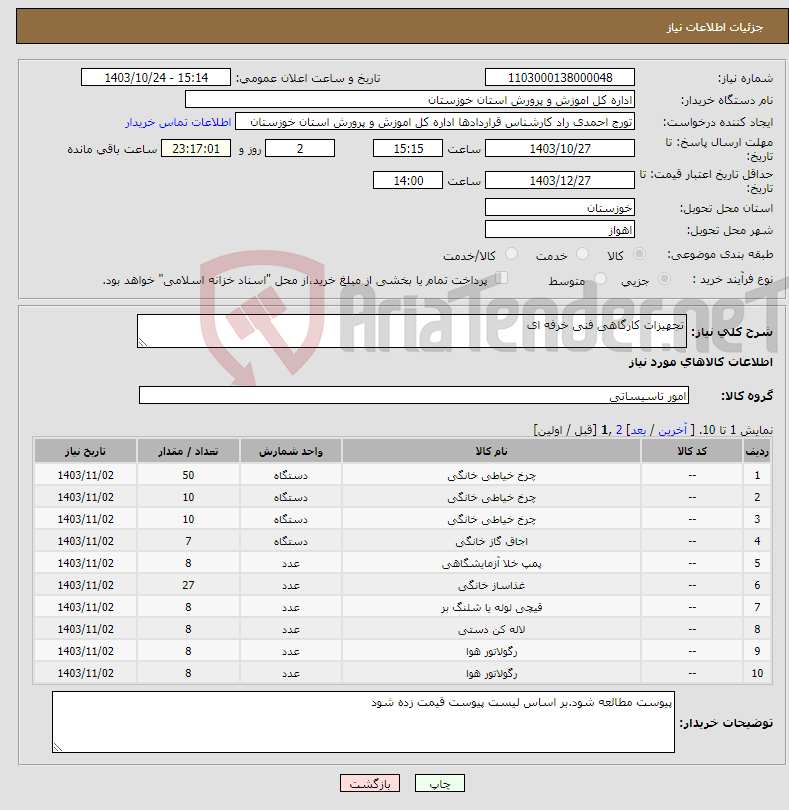The image size is (789, 810).
Task: Click the quantity 50 cell
Action: (x=188, y=475)
